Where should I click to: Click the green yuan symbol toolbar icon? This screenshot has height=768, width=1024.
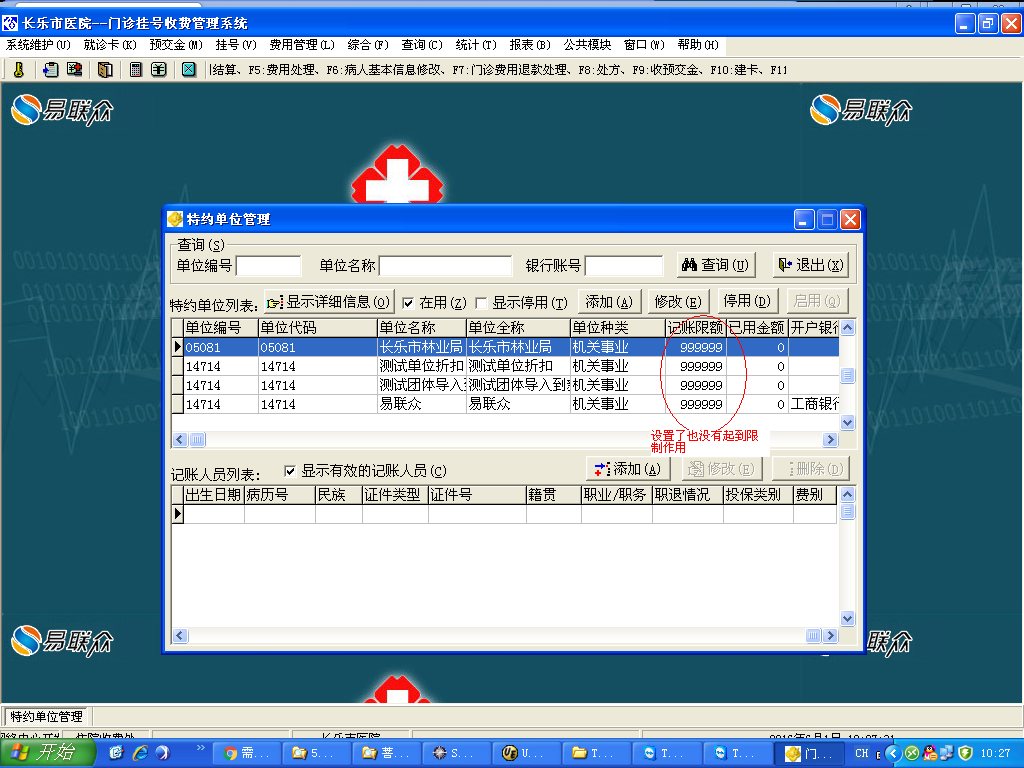(159, 69)
